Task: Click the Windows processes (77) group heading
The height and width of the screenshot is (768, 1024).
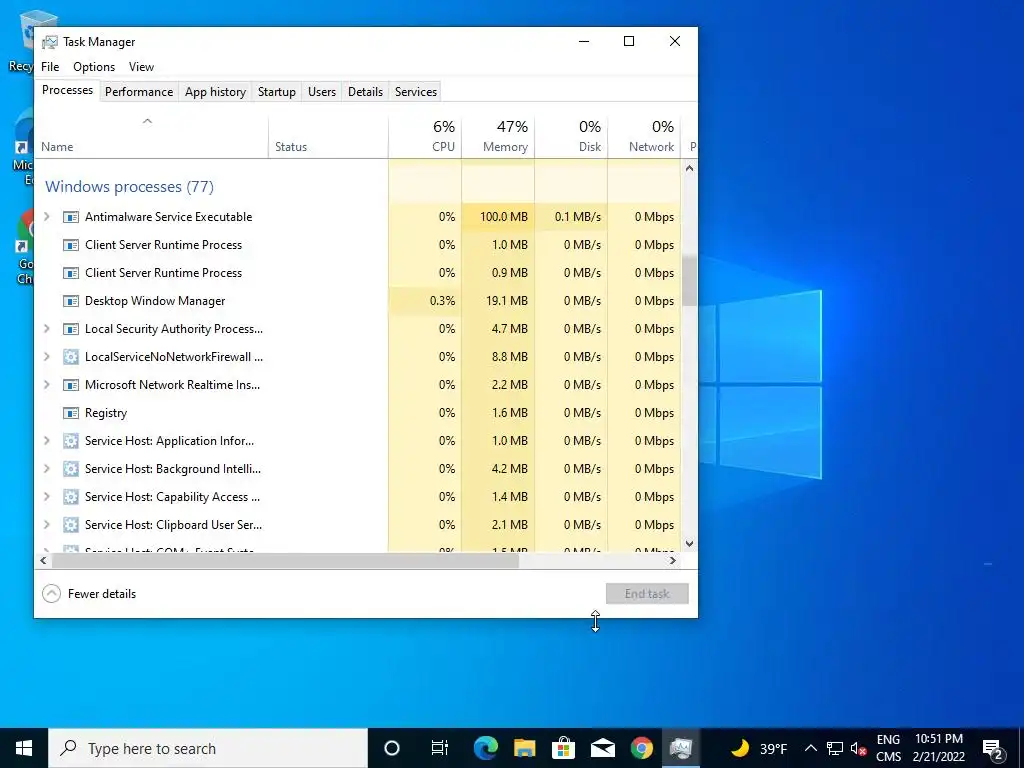Action: tap(129, 187)
